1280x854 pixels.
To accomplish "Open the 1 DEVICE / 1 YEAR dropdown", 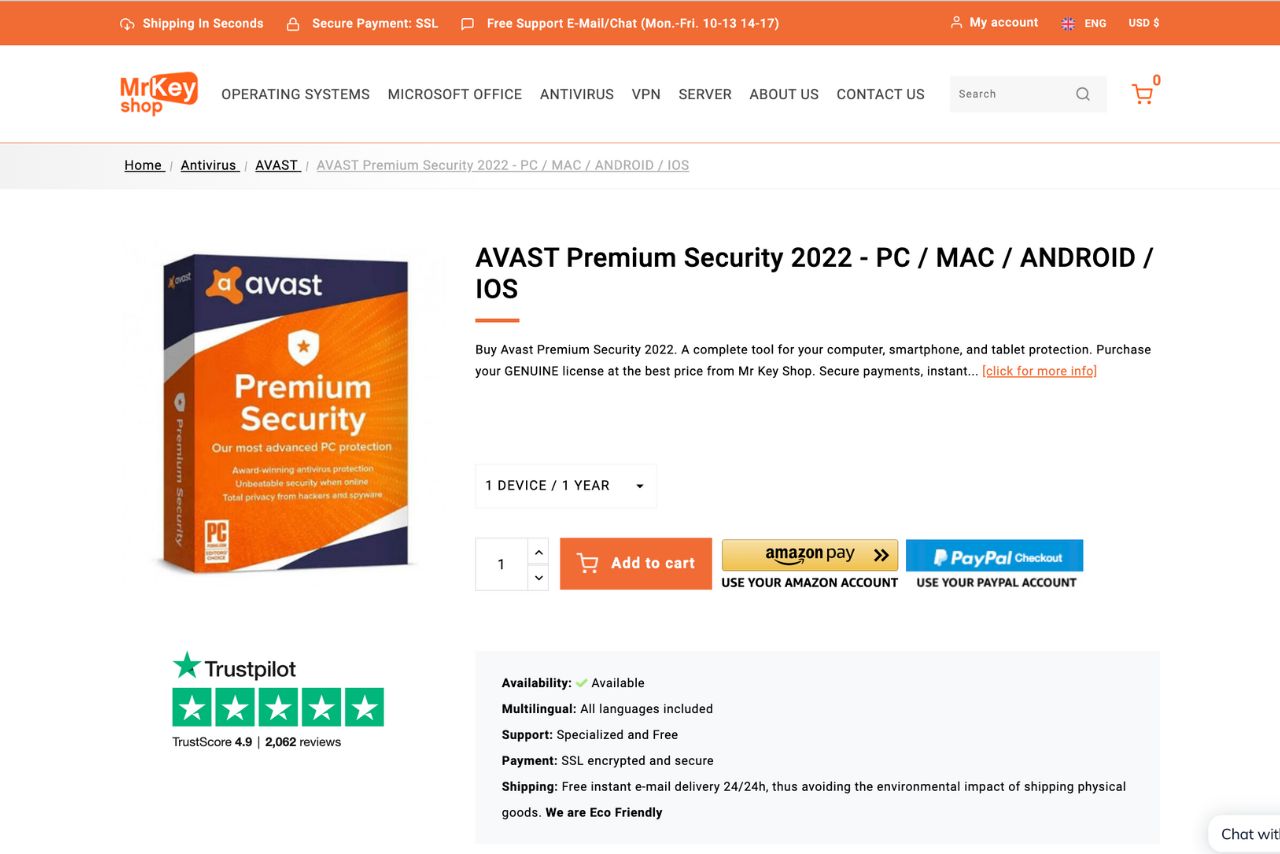I will [x=565, y=485].
